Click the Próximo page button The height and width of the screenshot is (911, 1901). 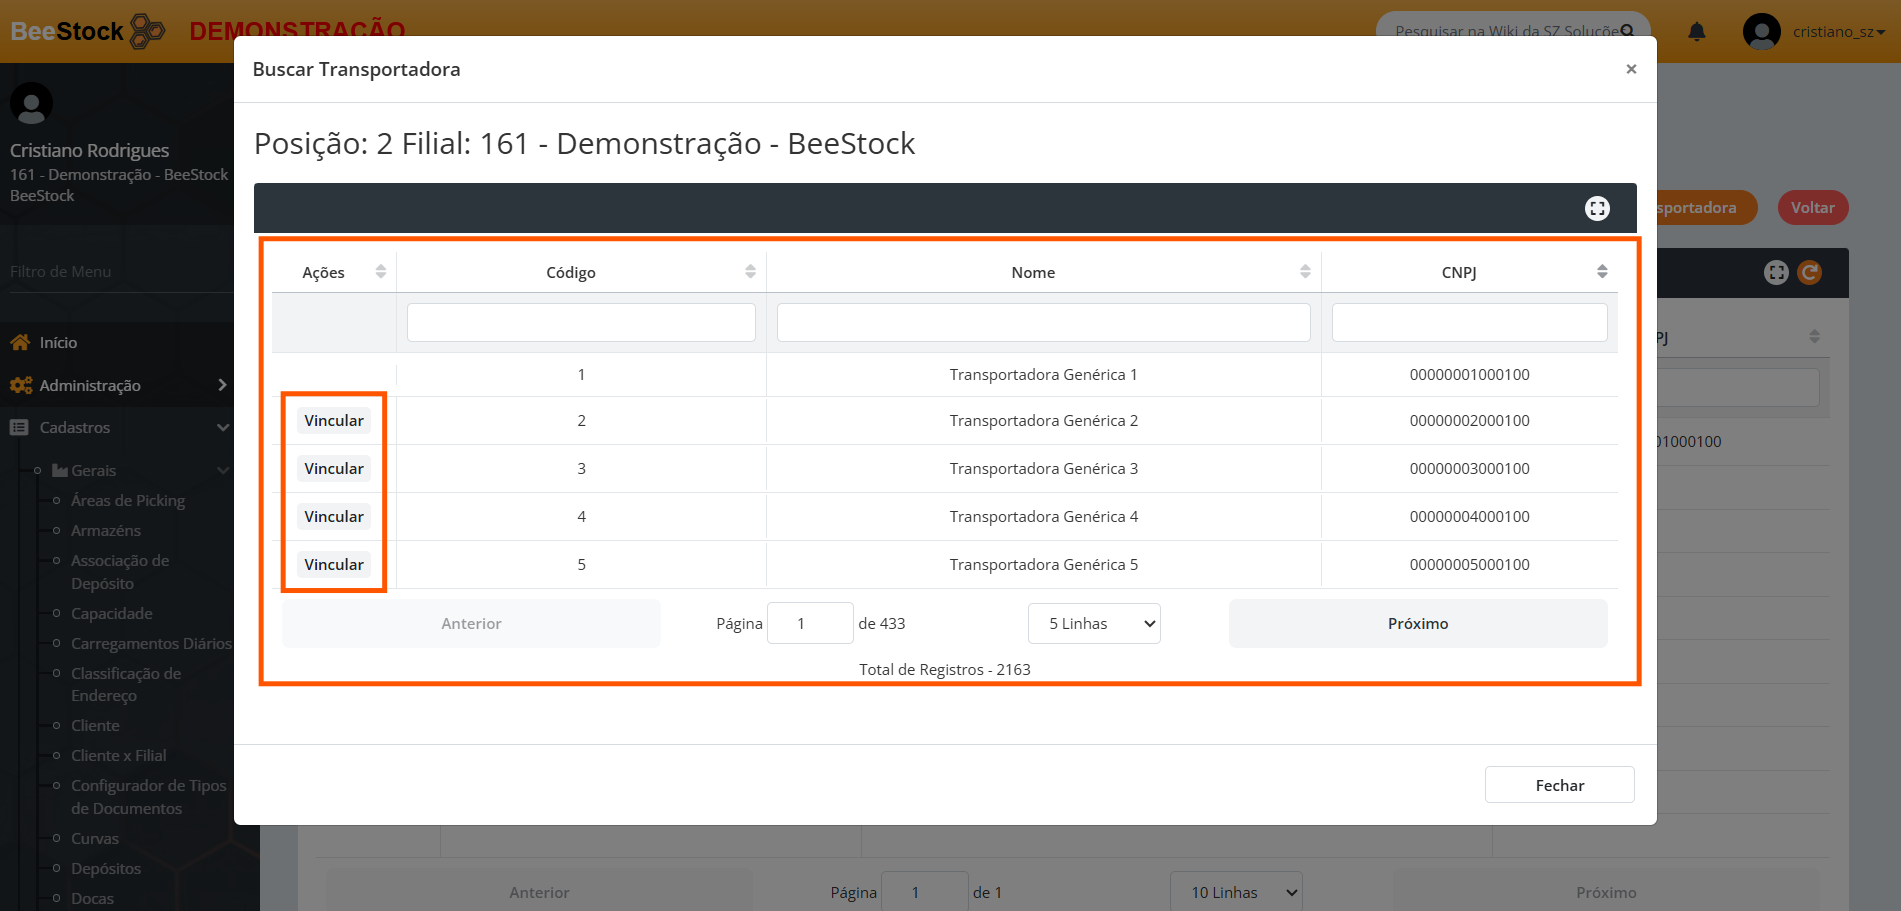pos(1417,624)
